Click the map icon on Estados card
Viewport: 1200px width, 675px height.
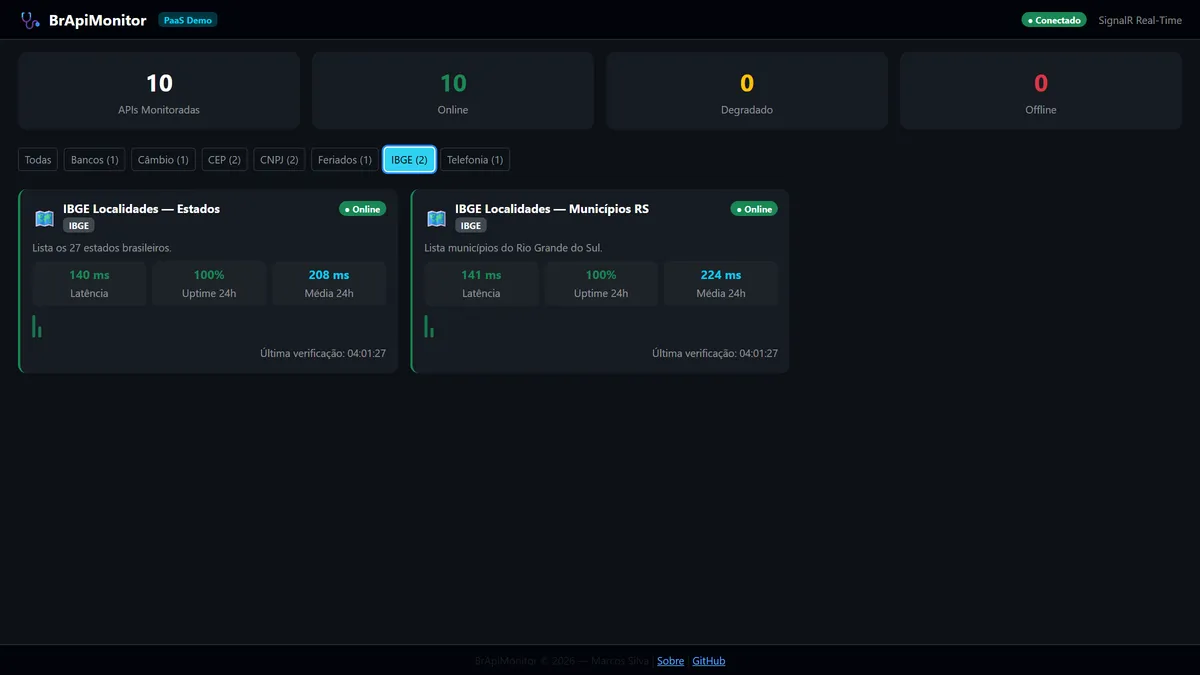[44, 218]
